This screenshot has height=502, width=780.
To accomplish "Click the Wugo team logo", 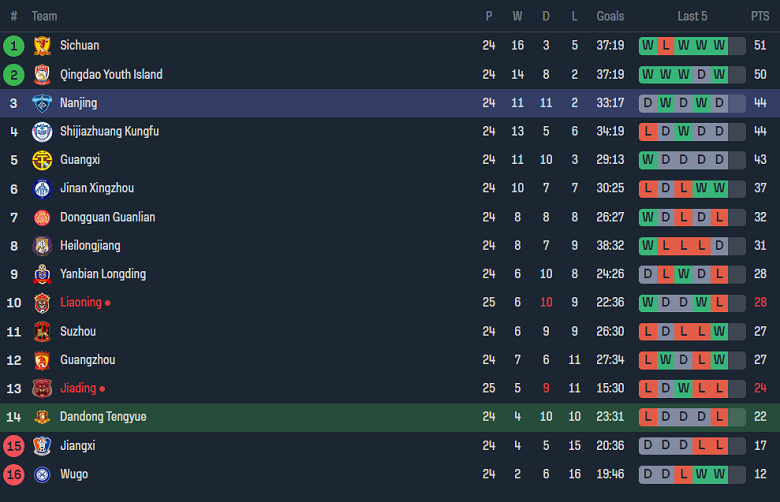I will (x=41, y=474).
